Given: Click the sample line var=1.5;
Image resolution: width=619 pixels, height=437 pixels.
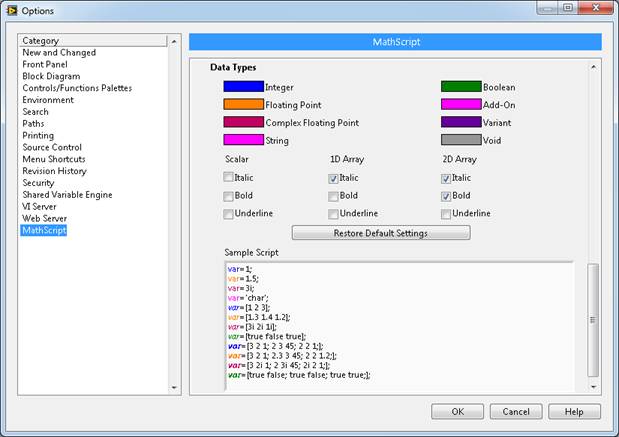Looking at the screenshot, I should pos(243,279).
